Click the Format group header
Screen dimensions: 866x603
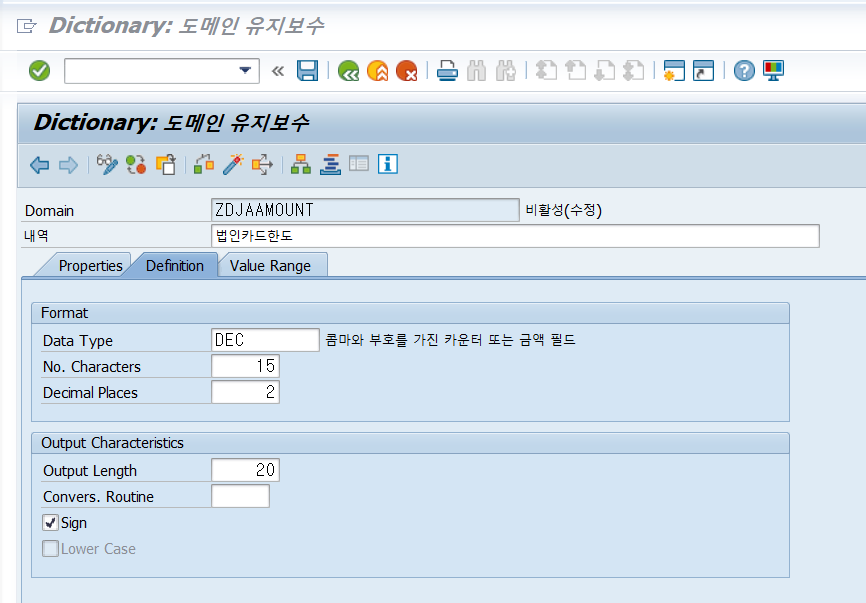tap(410, 313)
